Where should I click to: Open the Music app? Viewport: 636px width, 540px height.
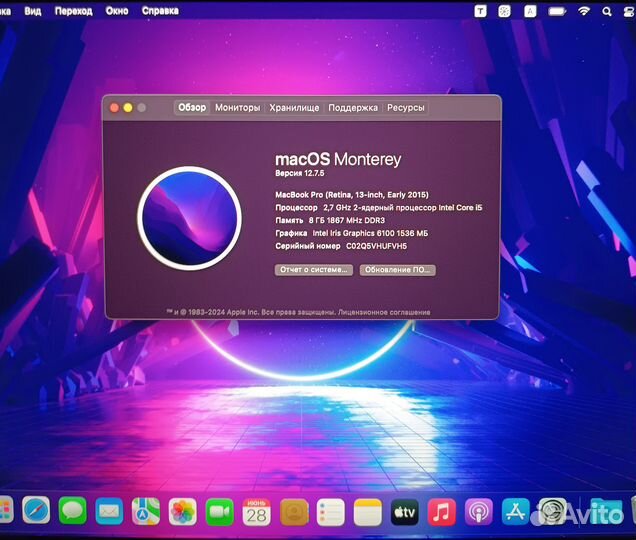click(441, 512)
